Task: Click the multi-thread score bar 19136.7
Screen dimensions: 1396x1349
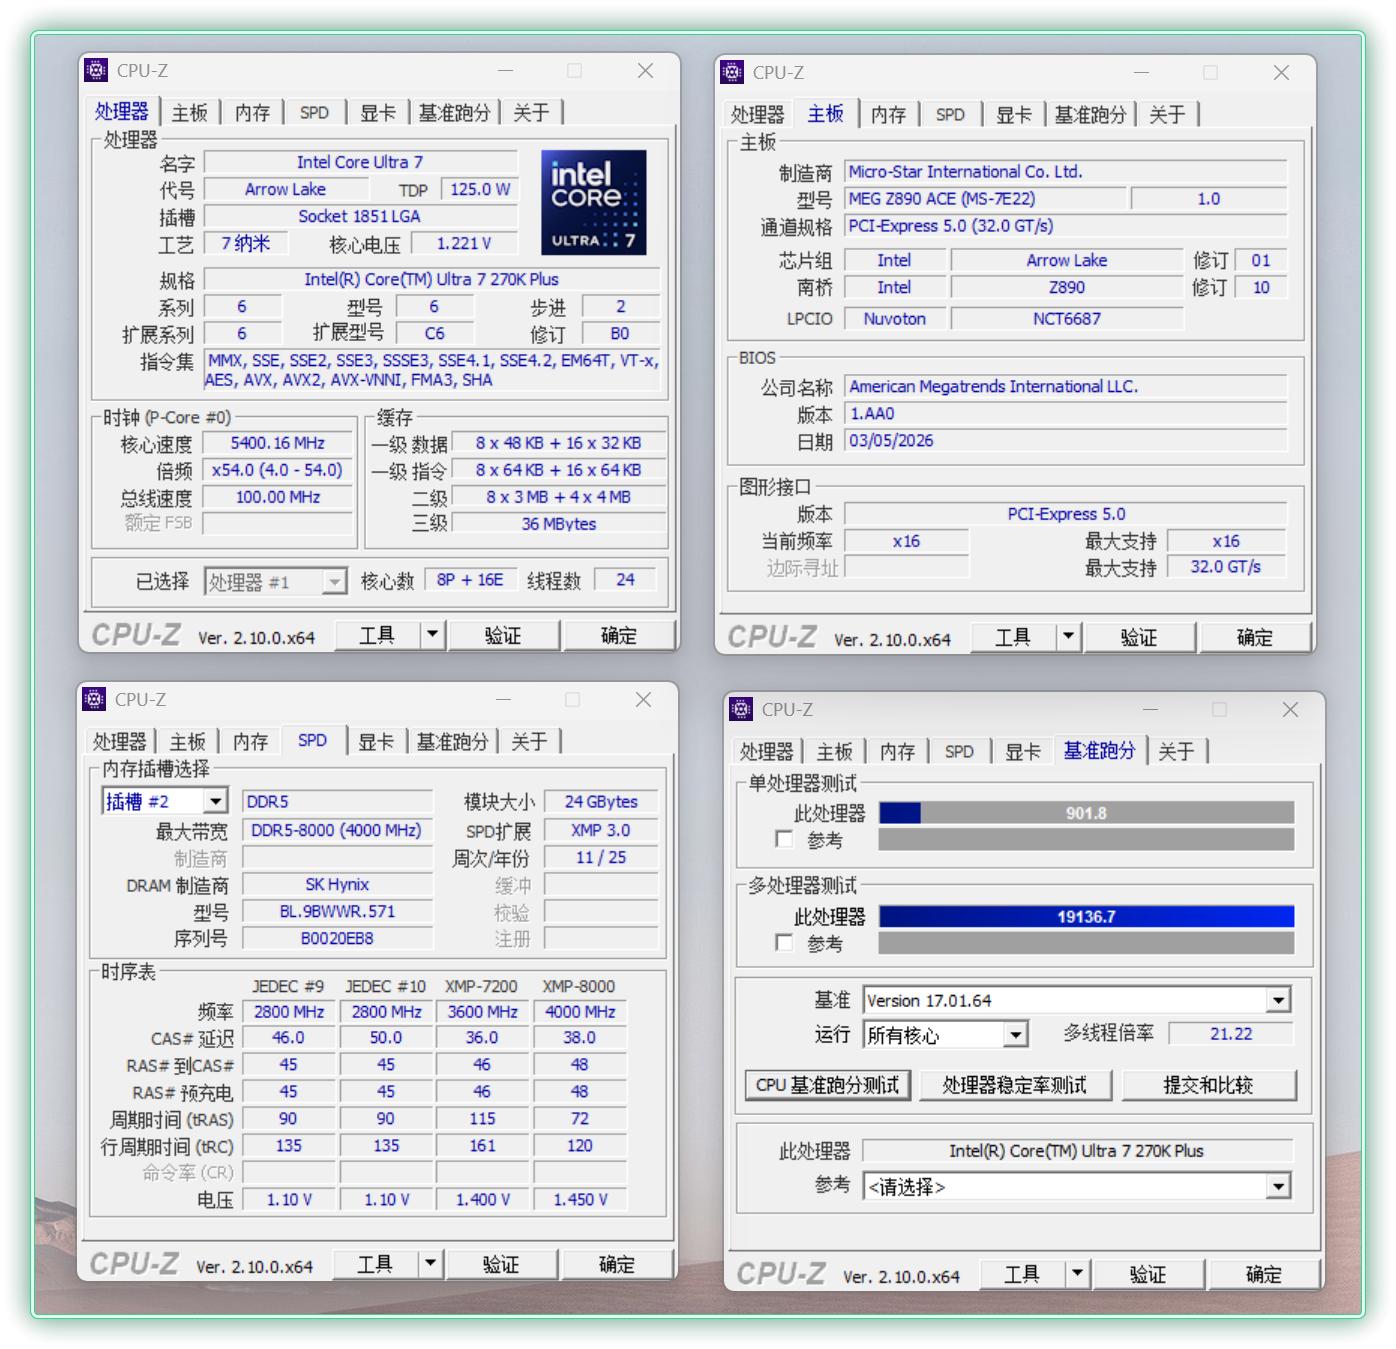Action: [1086, 916]
